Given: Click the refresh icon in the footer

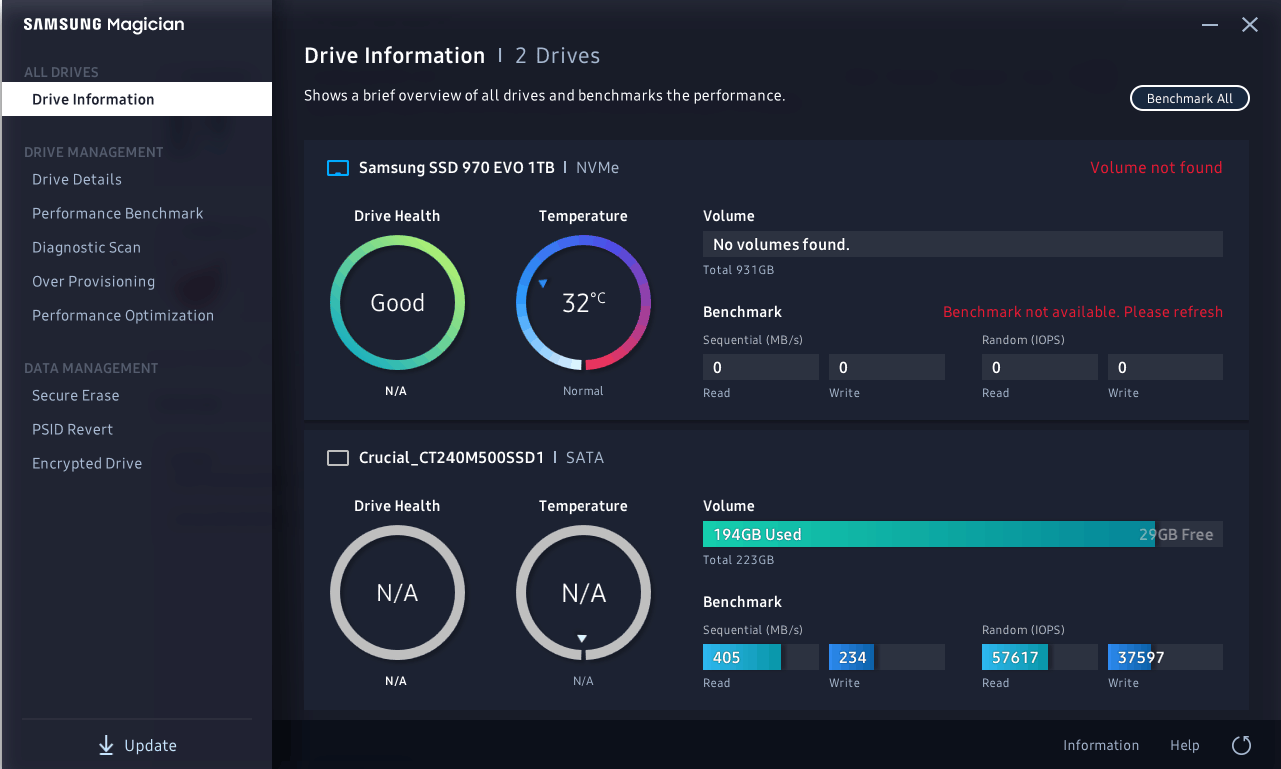Looking at the screenshot, I should [x=1242, y=745].
